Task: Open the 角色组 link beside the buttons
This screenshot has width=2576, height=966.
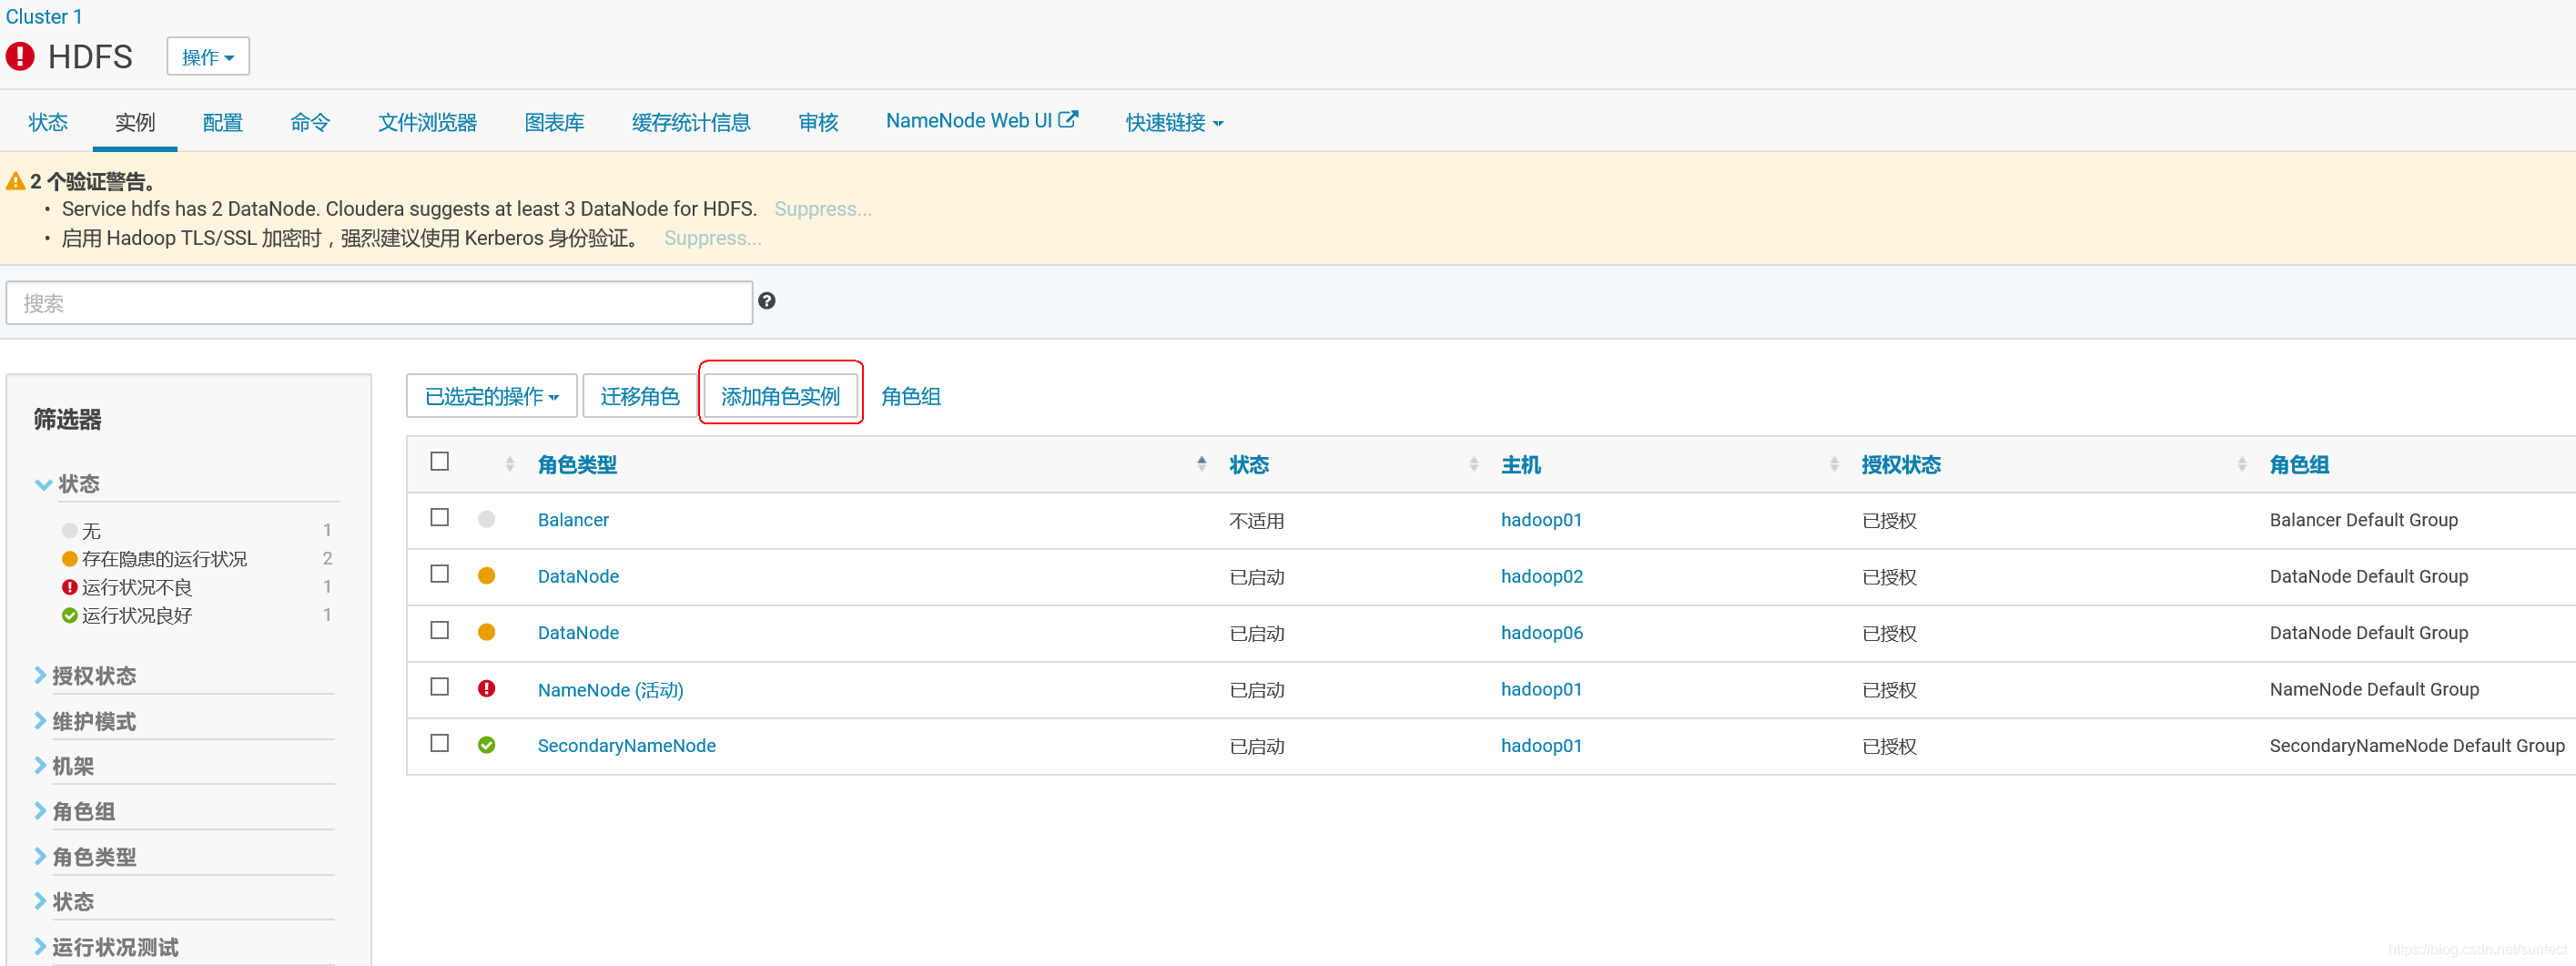Action: tap(911, 396)
